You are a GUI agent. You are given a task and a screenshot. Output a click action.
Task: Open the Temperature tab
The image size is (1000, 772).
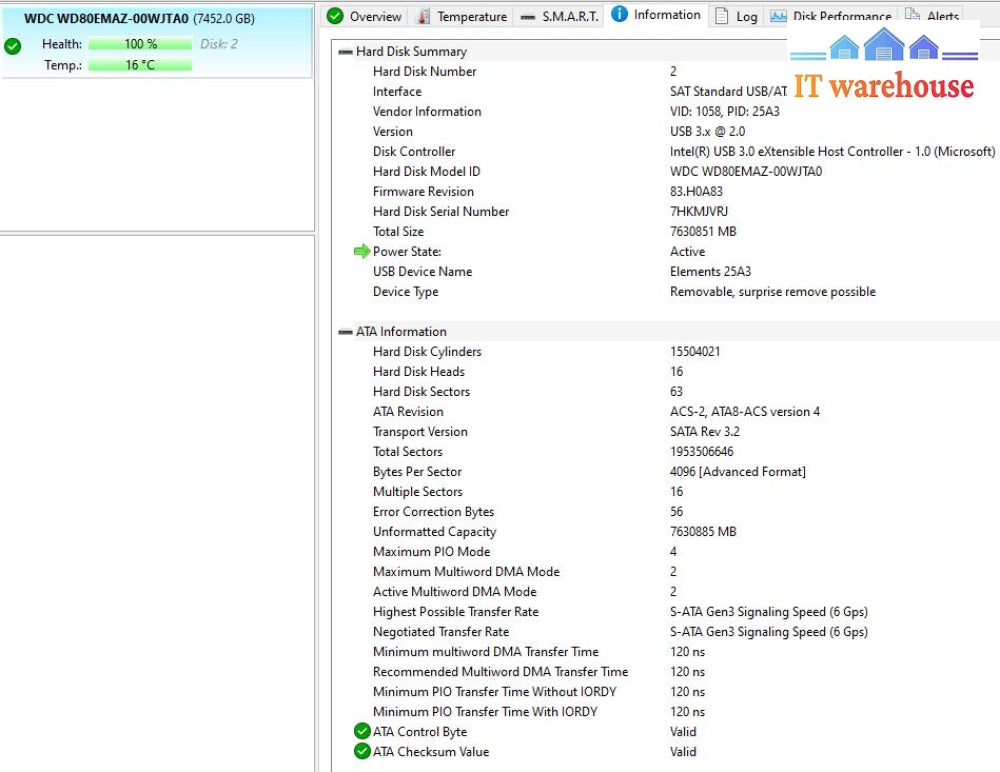tap(471, 16)
